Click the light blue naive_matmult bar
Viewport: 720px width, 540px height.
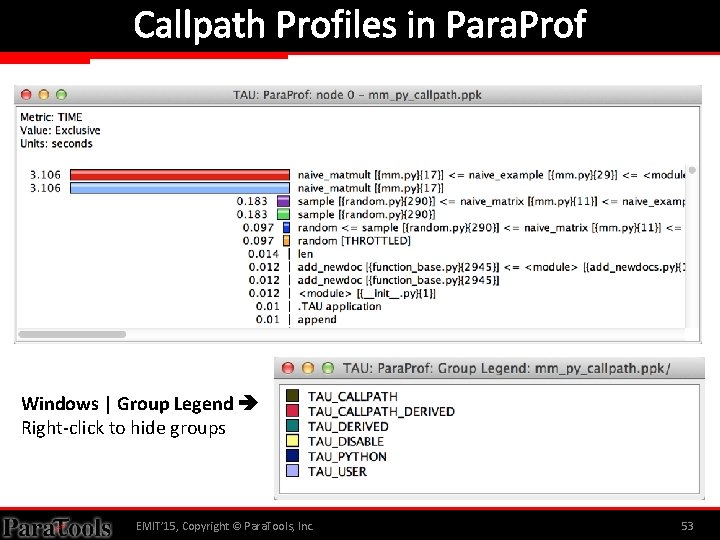180,188
